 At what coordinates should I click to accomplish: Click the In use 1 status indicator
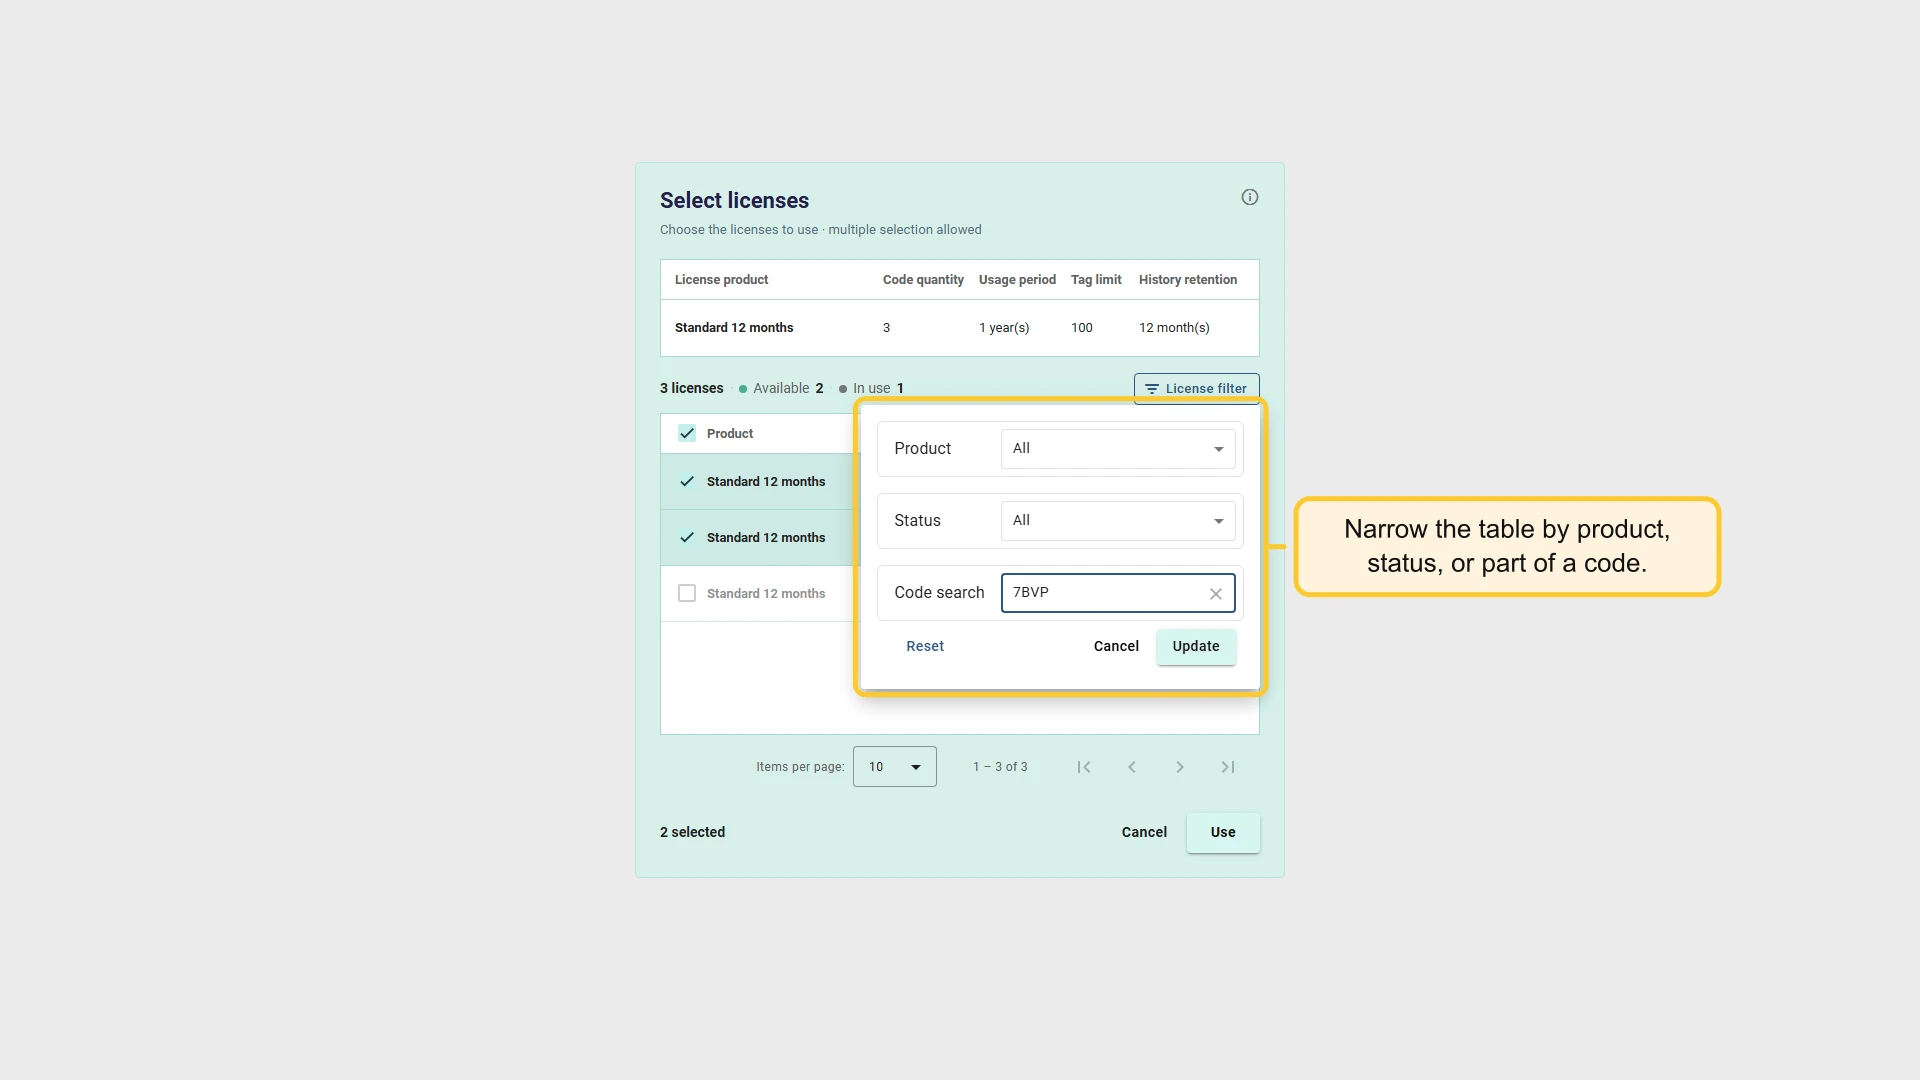coord(871,388)
